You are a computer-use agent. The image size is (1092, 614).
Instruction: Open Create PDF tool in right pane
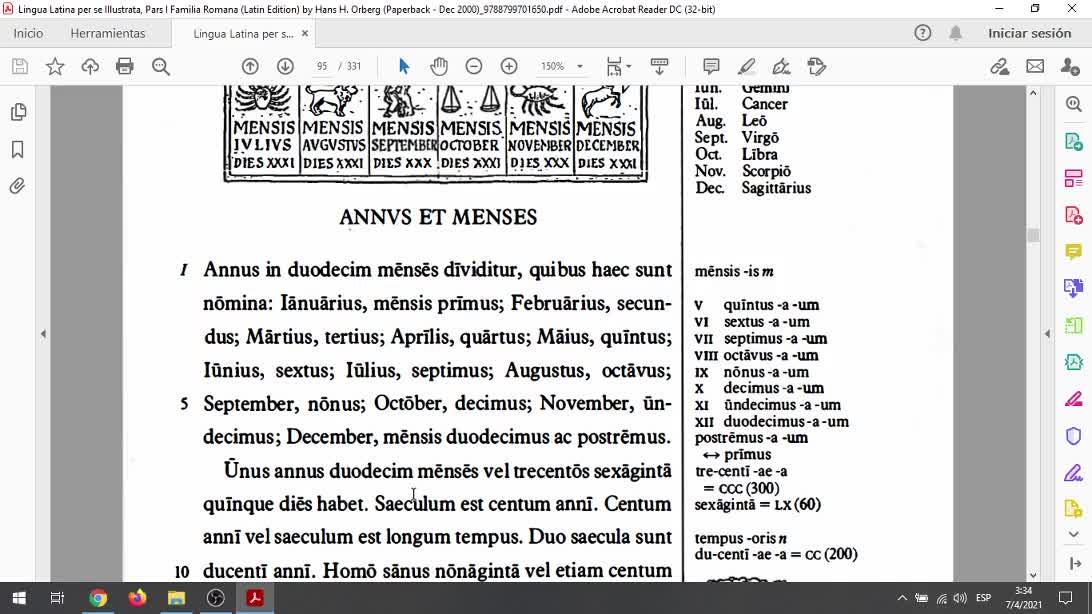[x=1074, y=215]
